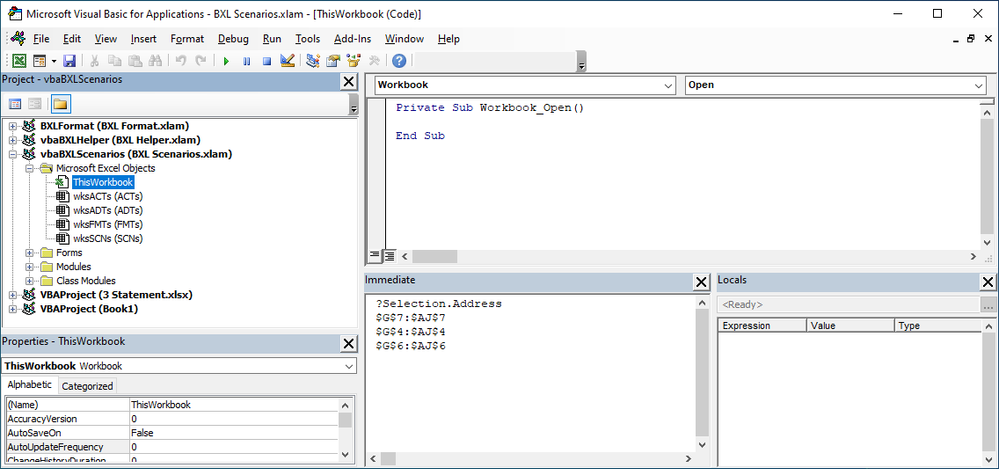
Task: Click the Reset stop square icon
Action: 267,61
